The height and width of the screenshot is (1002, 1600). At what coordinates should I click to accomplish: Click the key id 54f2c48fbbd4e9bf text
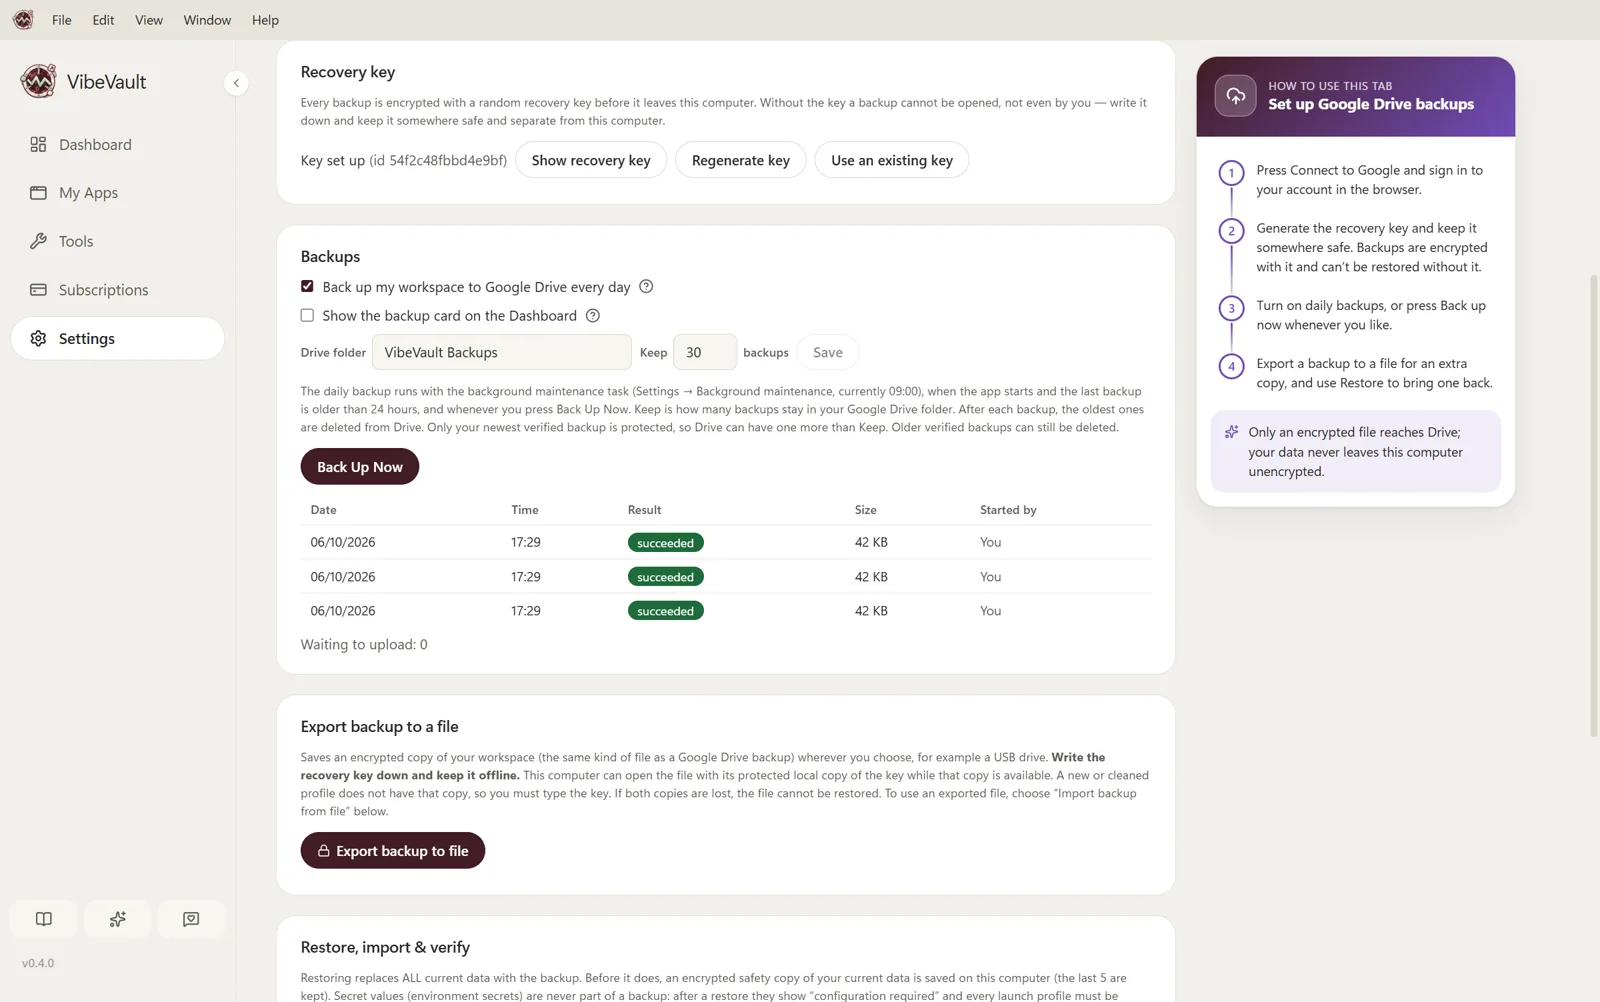[438, 160]
